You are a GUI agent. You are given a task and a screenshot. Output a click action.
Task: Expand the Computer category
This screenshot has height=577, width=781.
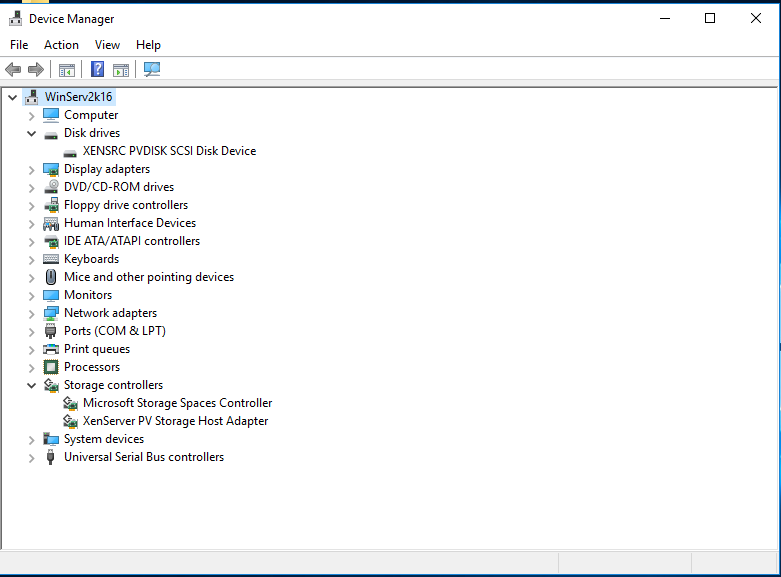(31, 116)
